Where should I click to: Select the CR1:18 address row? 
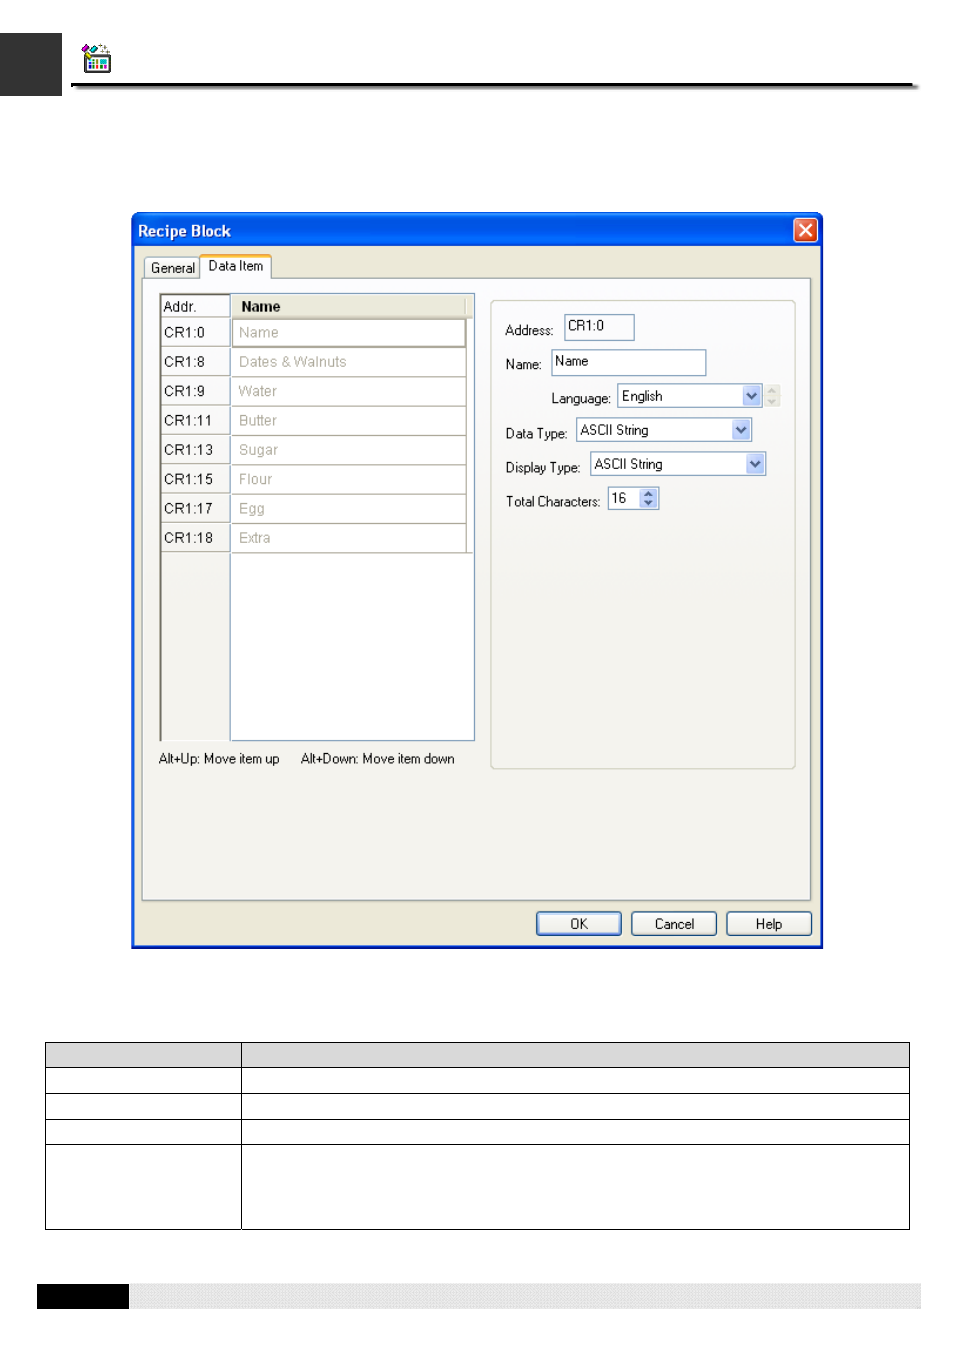click(195, 538)
